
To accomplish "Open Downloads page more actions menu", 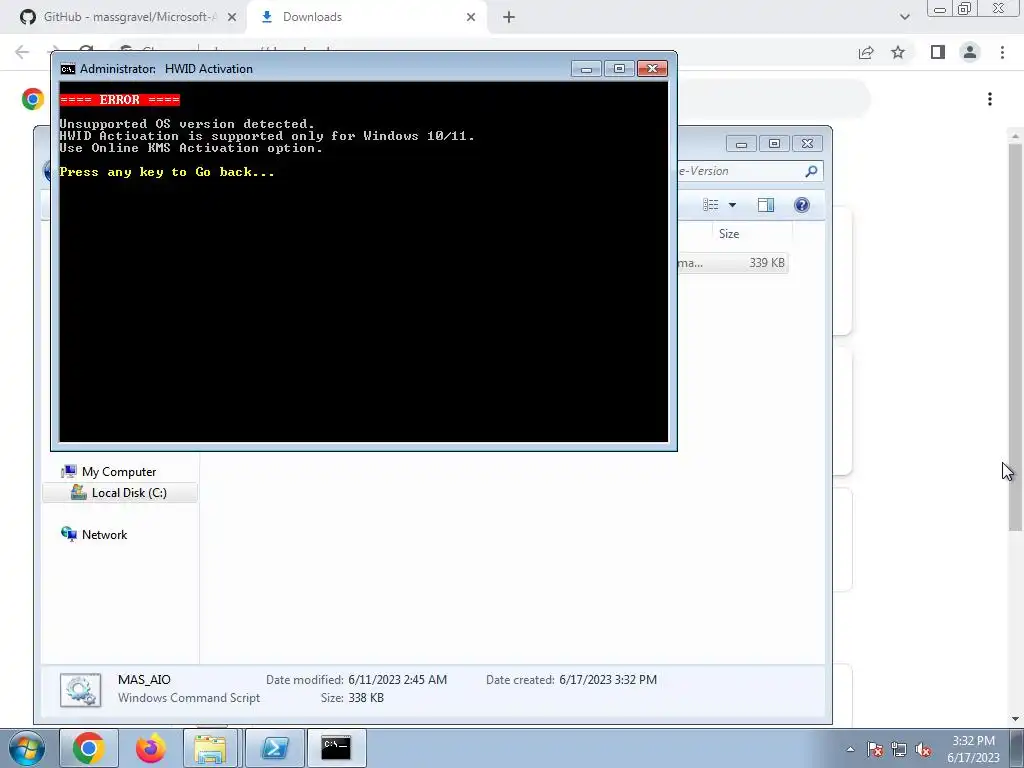I will 990,99.
